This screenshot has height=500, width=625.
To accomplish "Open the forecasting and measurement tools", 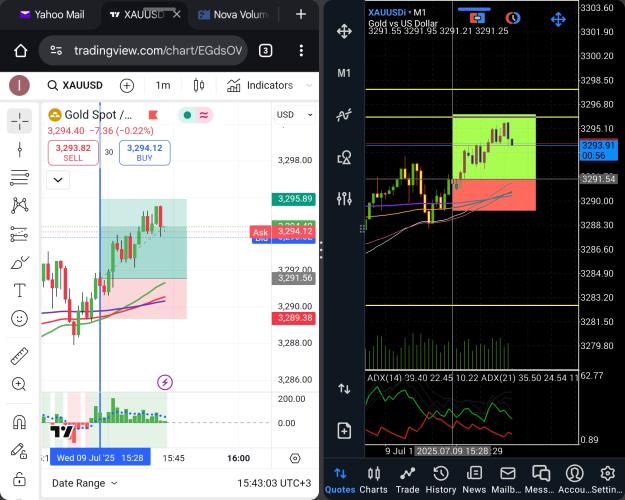I will coord(20,234).
